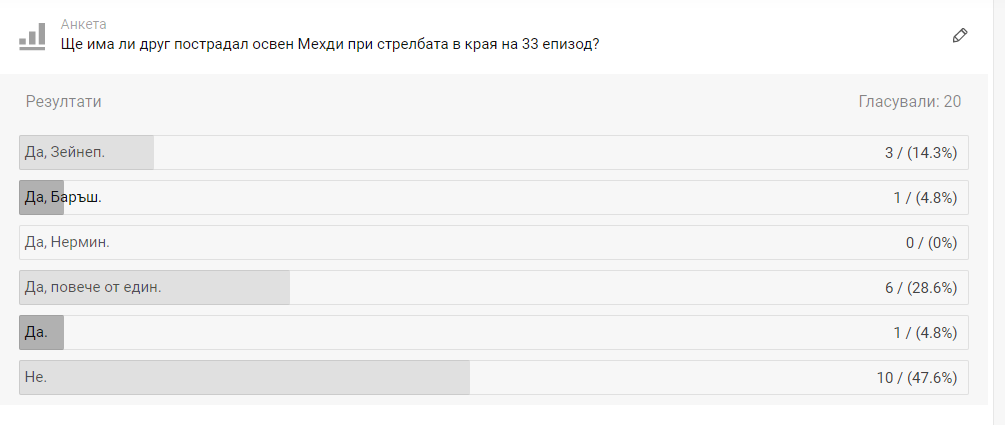Screen dimensions: 1005x425
Task: Select the 'Да, Зейнеп.' option label
Action: (65, 152)
